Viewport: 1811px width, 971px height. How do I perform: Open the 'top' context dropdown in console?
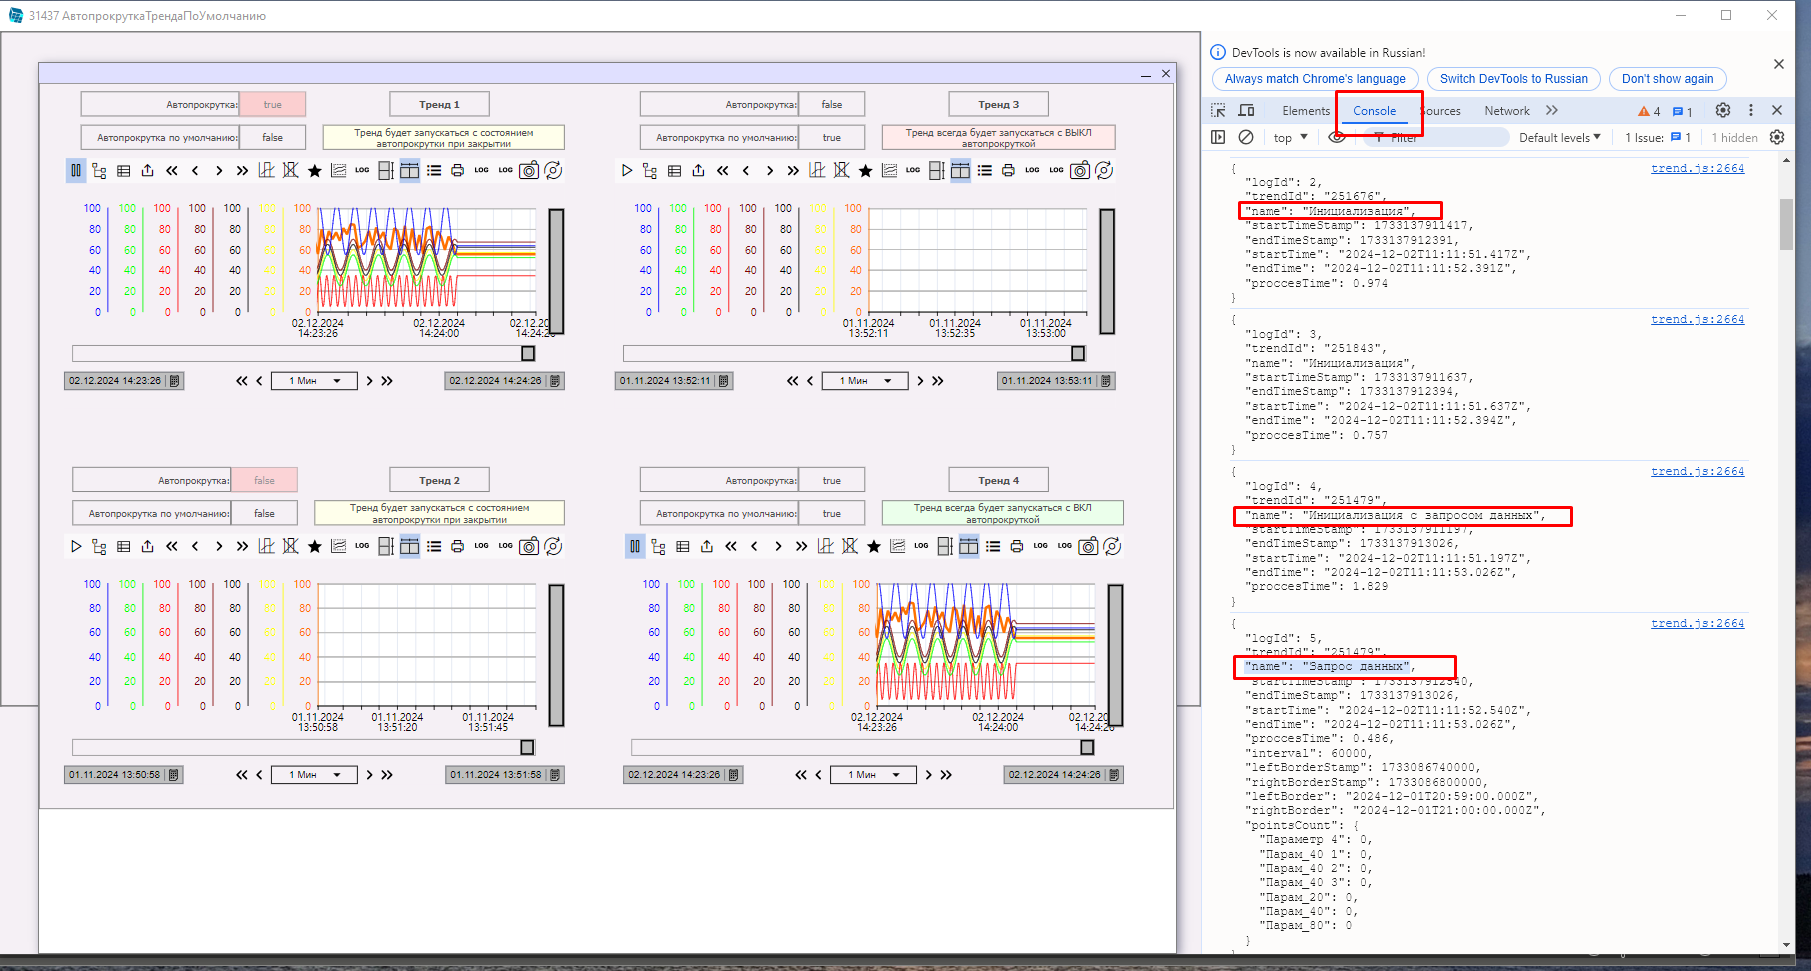1290,138
